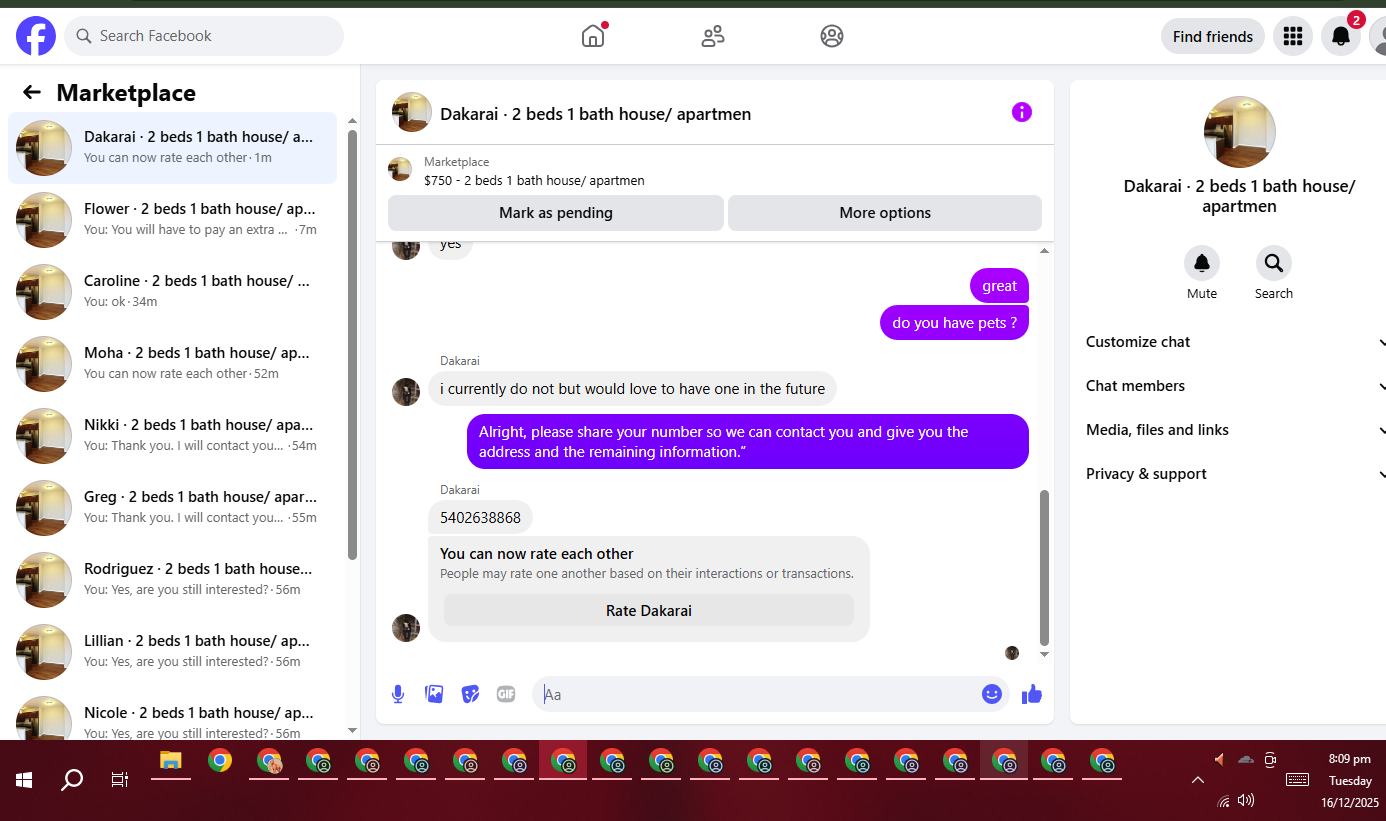Open the Flower conversation

pos(172,220)
